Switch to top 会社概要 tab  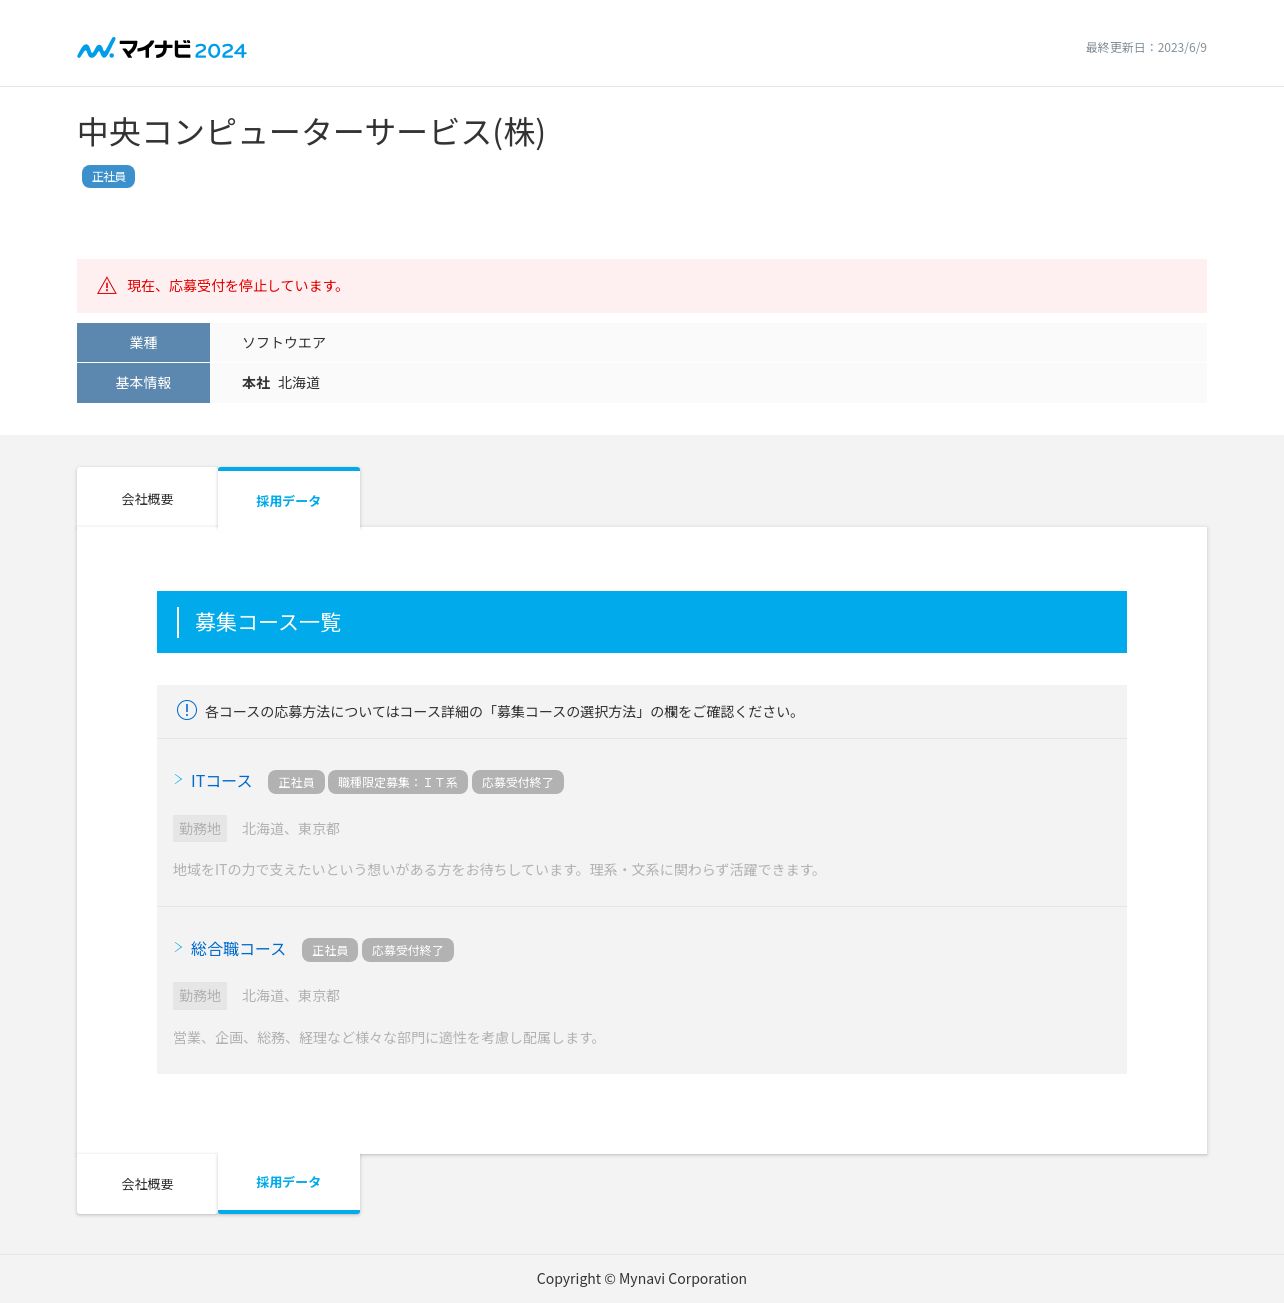147,498
